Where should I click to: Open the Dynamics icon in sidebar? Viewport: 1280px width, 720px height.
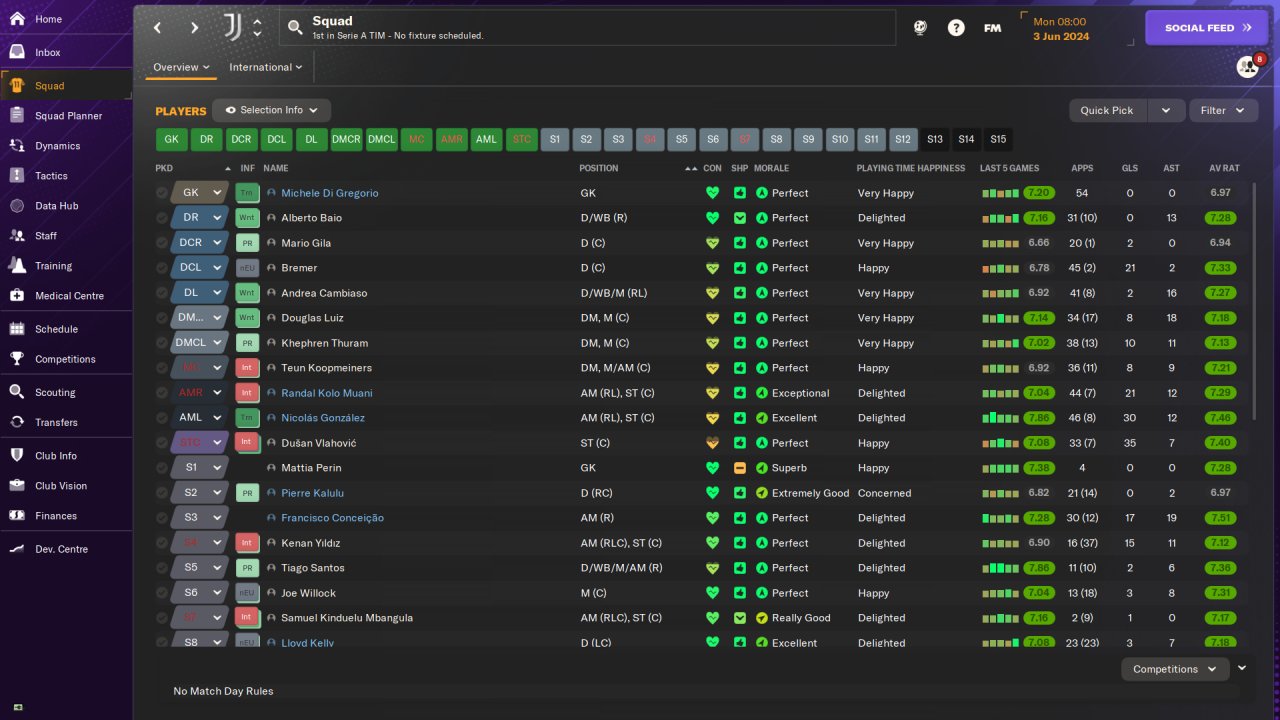[x=17, y=146]
